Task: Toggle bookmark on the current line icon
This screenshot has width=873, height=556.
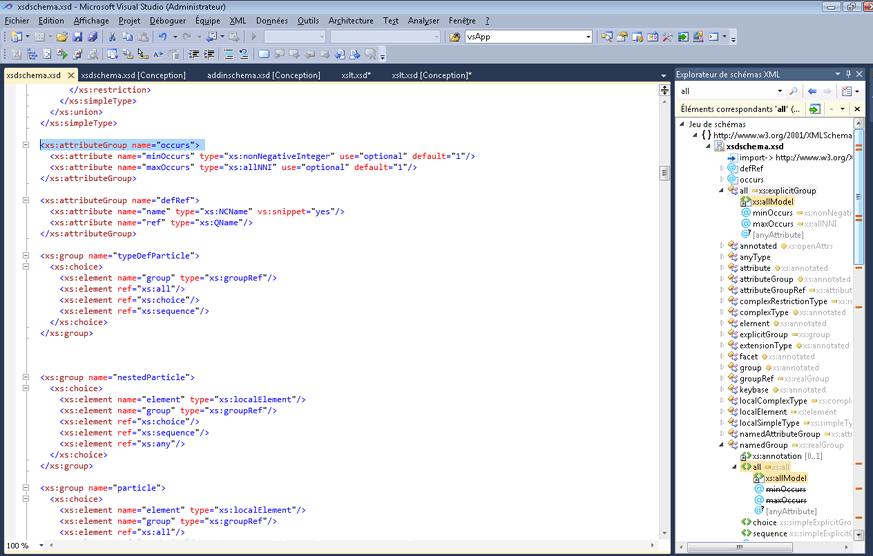Action: coord(264,54)
